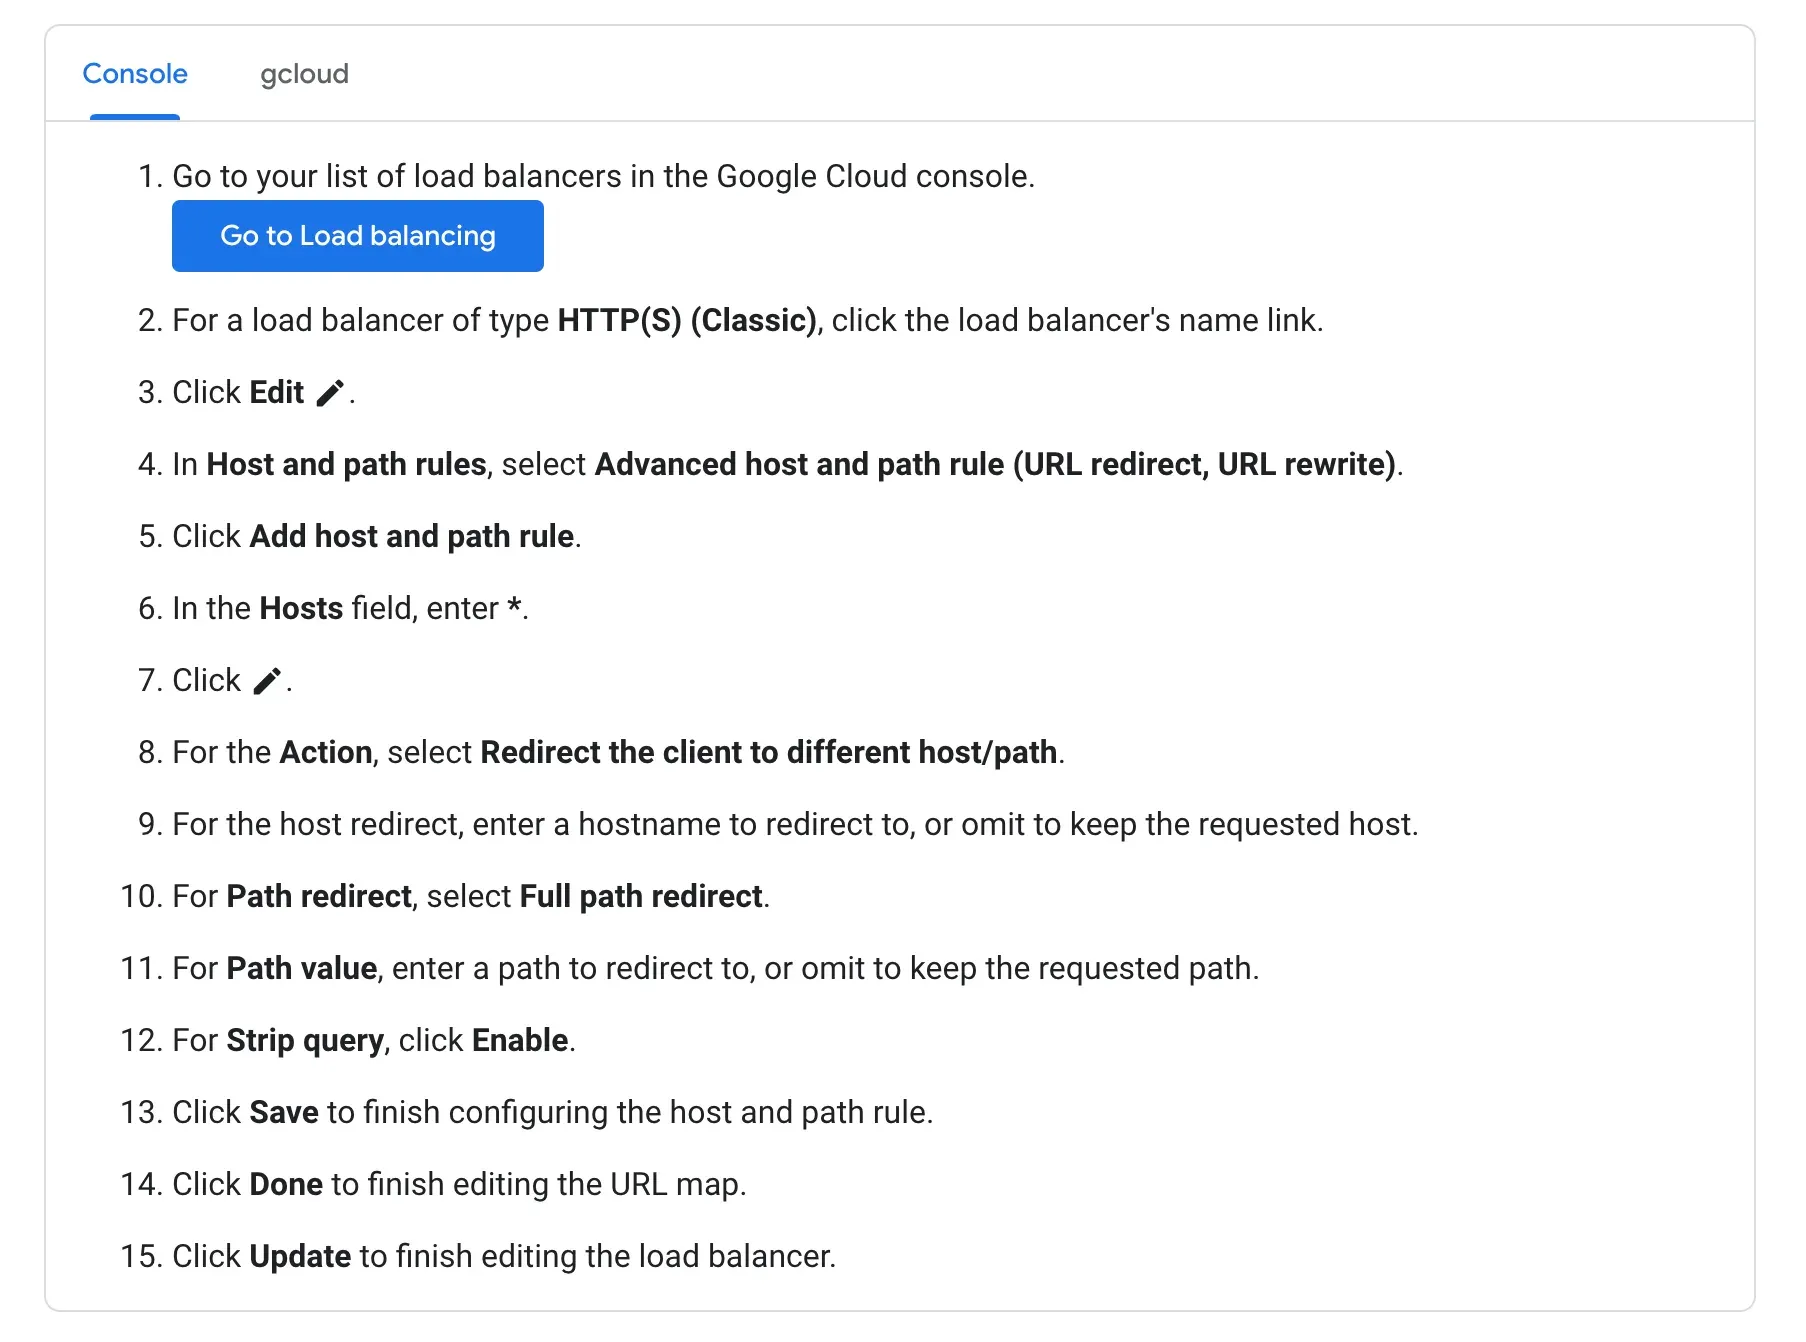Viewport: 1806px width, 1342px height.
Task: Click the standalone edit pencil following the word Click
Action: 266,679
